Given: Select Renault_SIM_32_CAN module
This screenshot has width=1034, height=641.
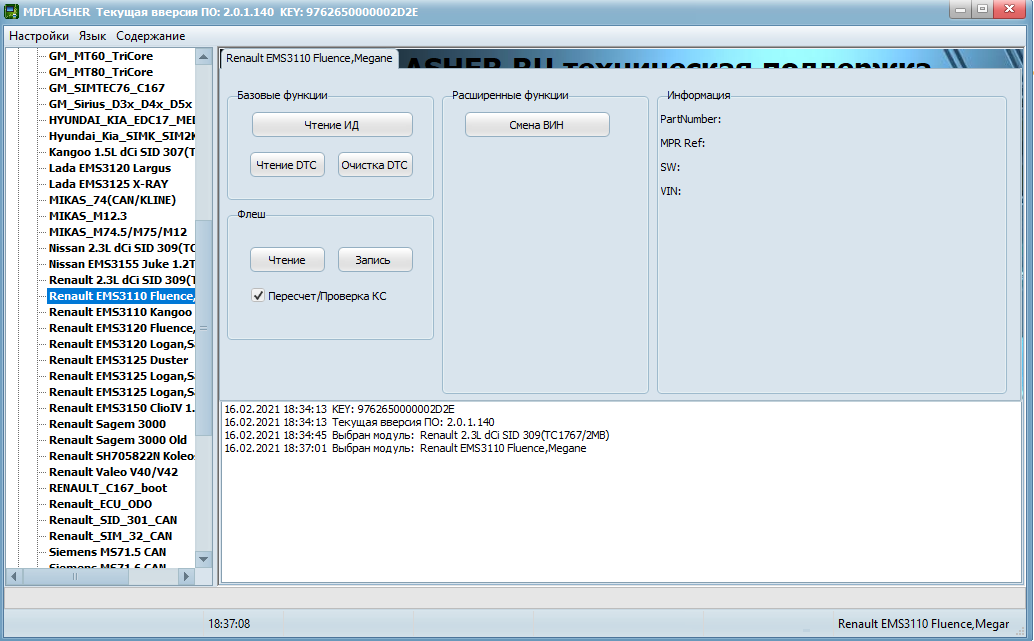Looking at the screenshot, I should tap(111, 535).
